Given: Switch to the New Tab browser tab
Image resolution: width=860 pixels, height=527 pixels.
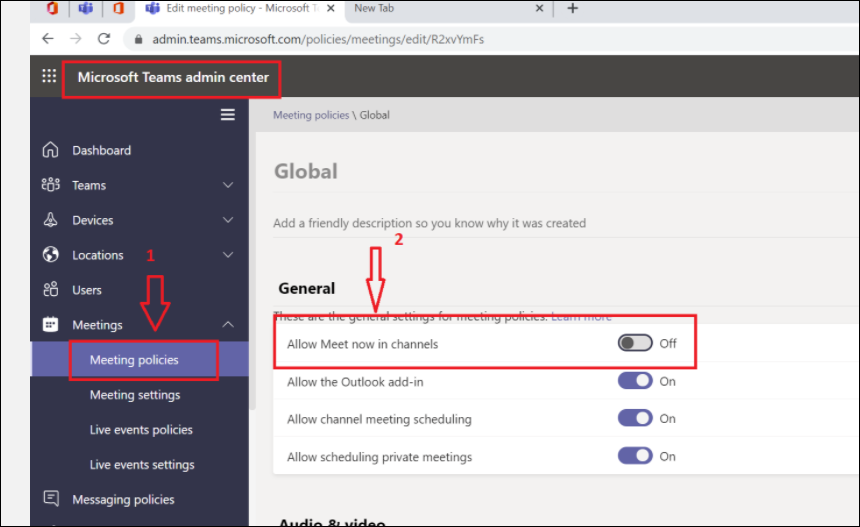Looking at the screenshot, I should [447, 9].
